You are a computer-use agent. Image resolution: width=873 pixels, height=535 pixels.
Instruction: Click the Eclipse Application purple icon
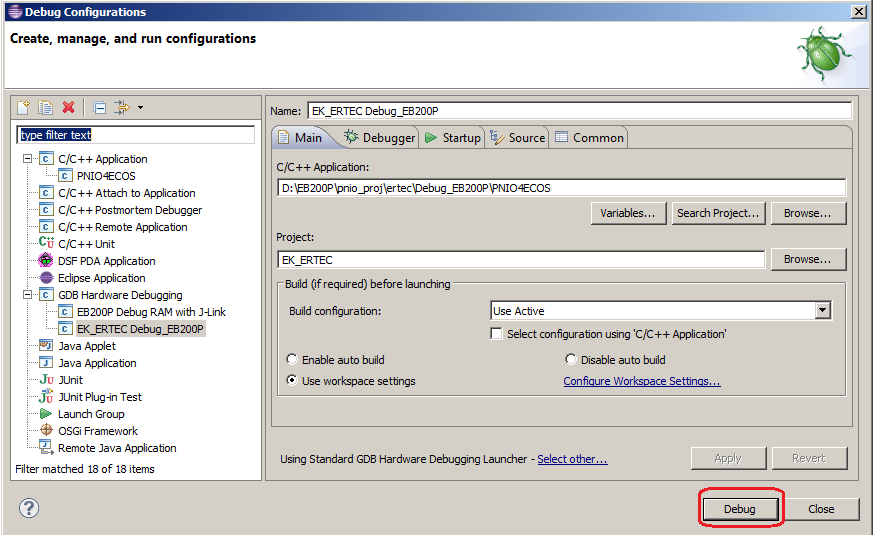click(x=46, y=278)
